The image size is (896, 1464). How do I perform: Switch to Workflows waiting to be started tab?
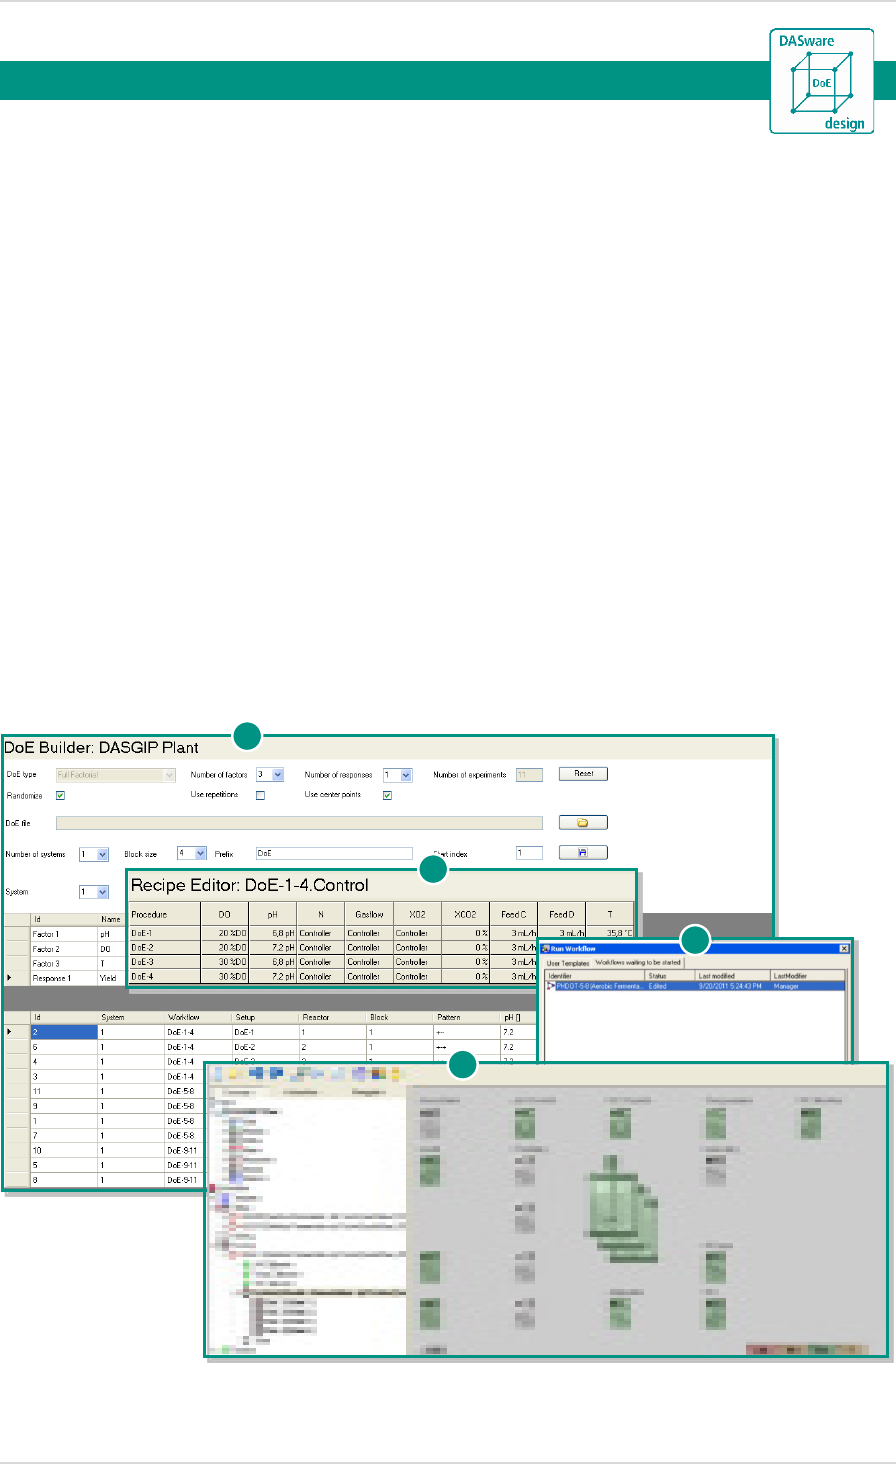coord(638,963)
